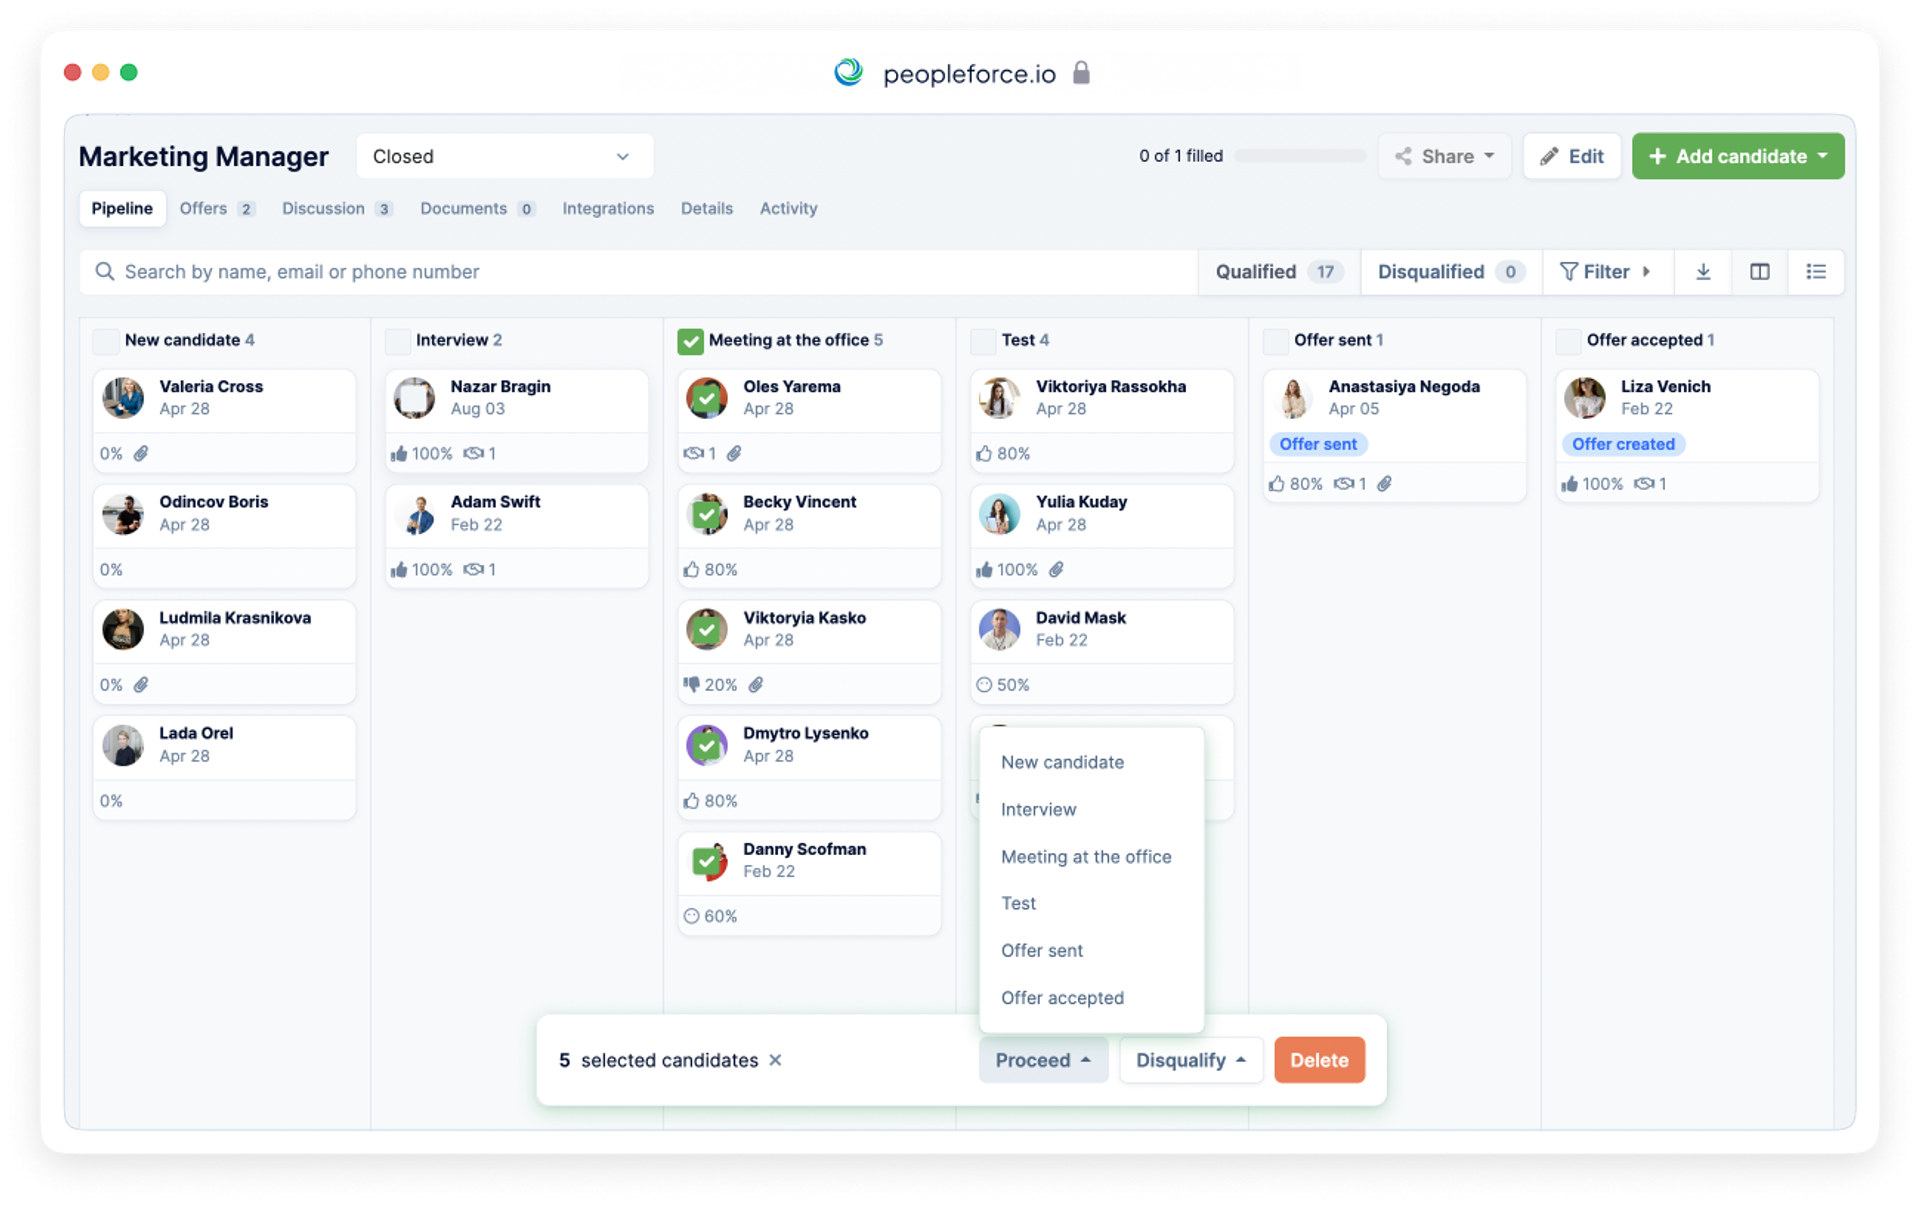
Task: Click the Edit button
Action: pyautogui.click(x=1571, y=157)
